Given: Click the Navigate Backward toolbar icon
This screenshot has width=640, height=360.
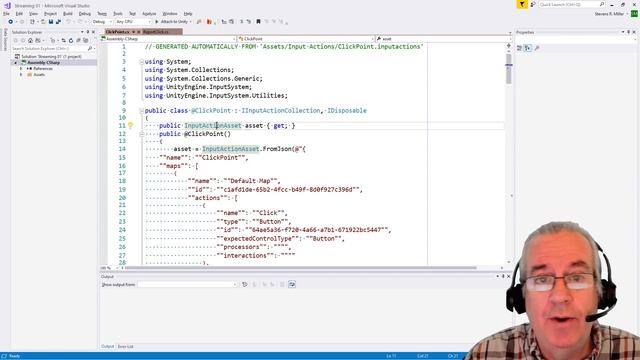Looking at the screenshot, I should [11, 22].
